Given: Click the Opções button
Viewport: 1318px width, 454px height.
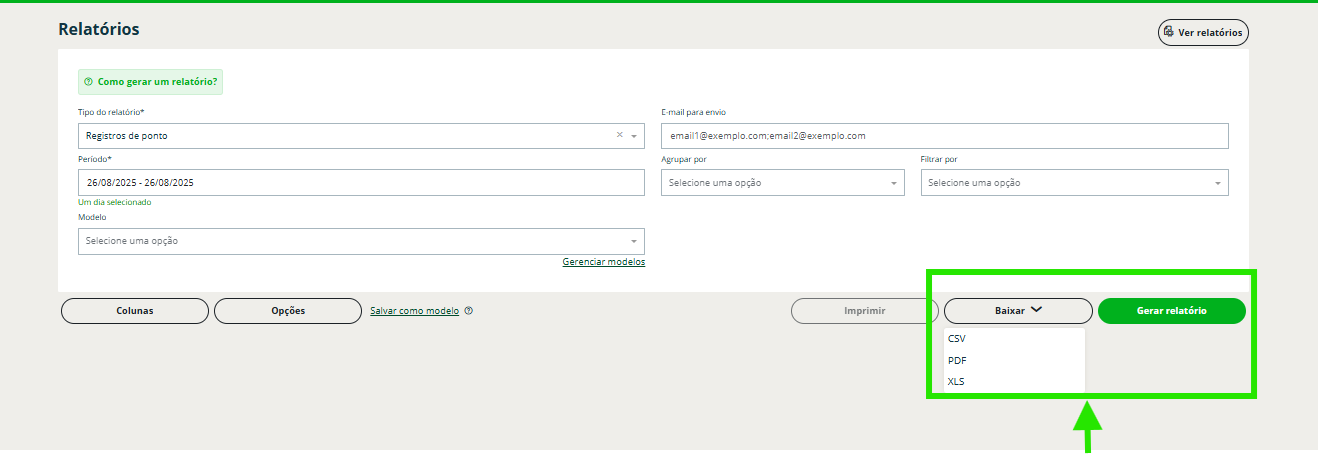Looking at the screenshot, I should point(288,311).
